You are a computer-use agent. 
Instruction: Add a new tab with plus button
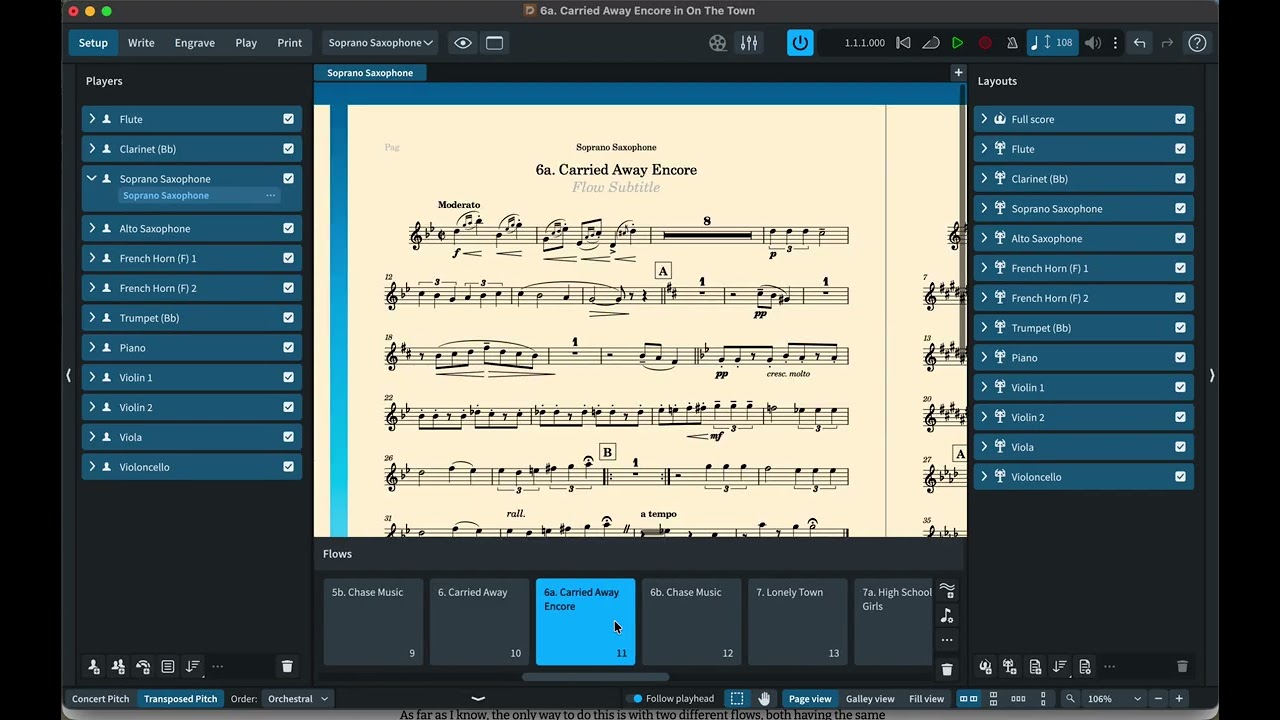958,72
